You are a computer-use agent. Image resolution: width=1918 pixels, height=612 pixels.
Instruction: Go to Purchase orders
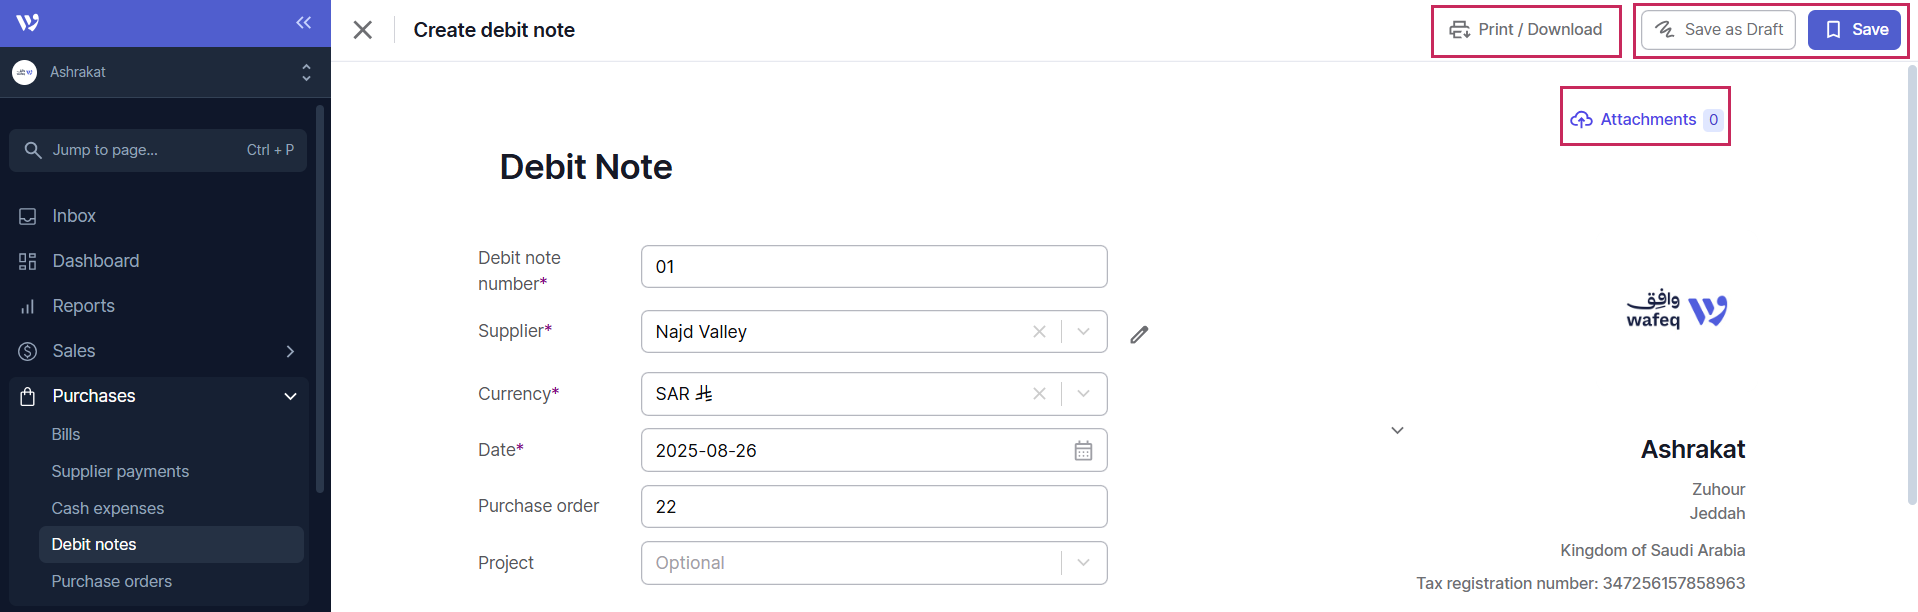click(112, 581)
